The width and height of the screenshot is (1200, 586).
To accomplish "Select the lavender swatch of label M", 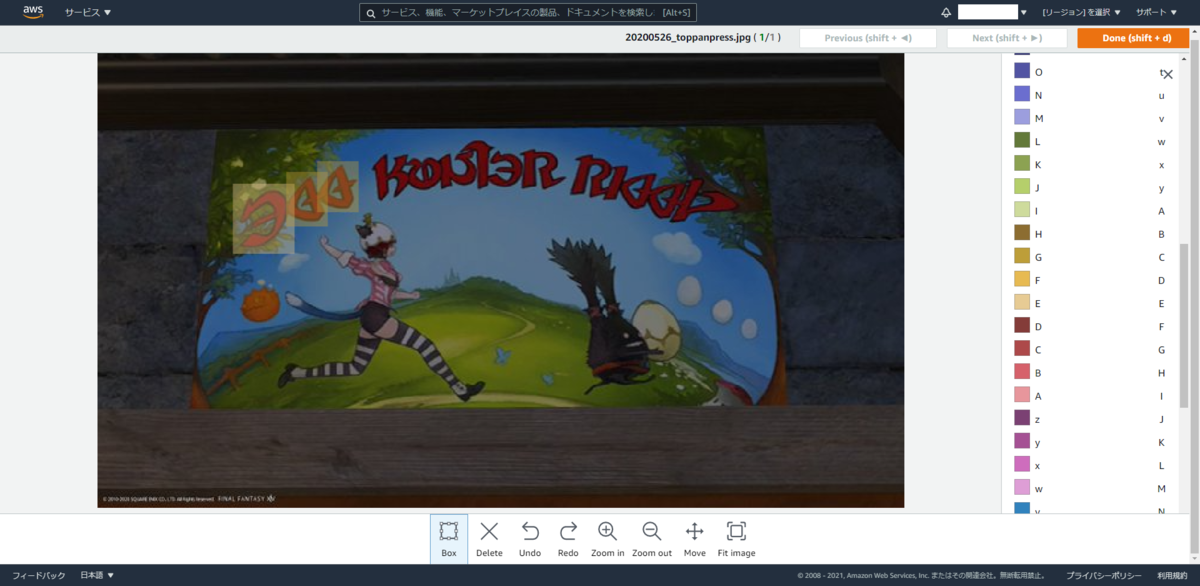I will coord(1022,117).
